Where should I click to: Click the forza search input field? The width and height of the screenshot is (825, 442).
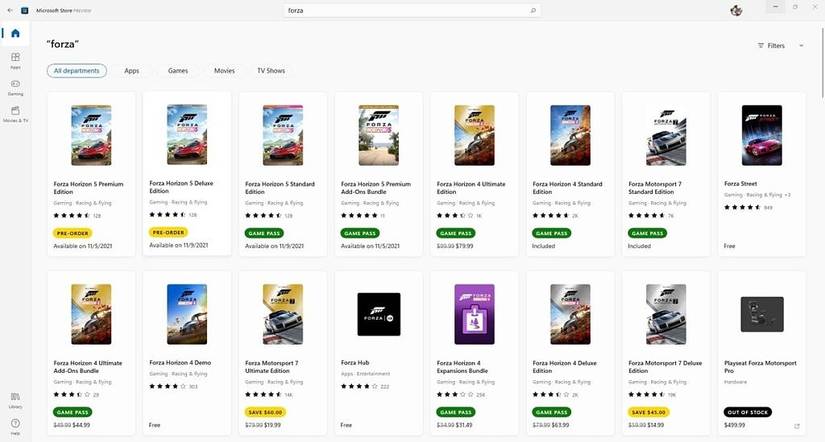click(412, 11)
